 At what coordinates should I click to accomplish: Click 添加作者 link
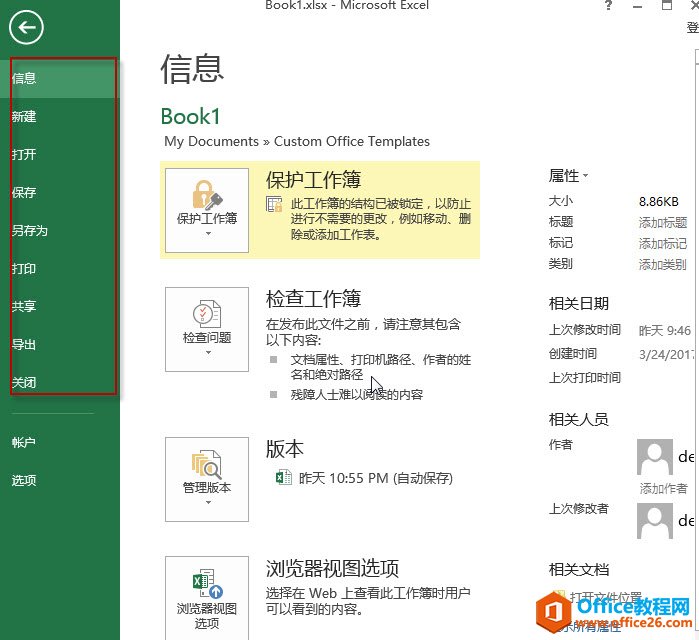tap(663, 488)
